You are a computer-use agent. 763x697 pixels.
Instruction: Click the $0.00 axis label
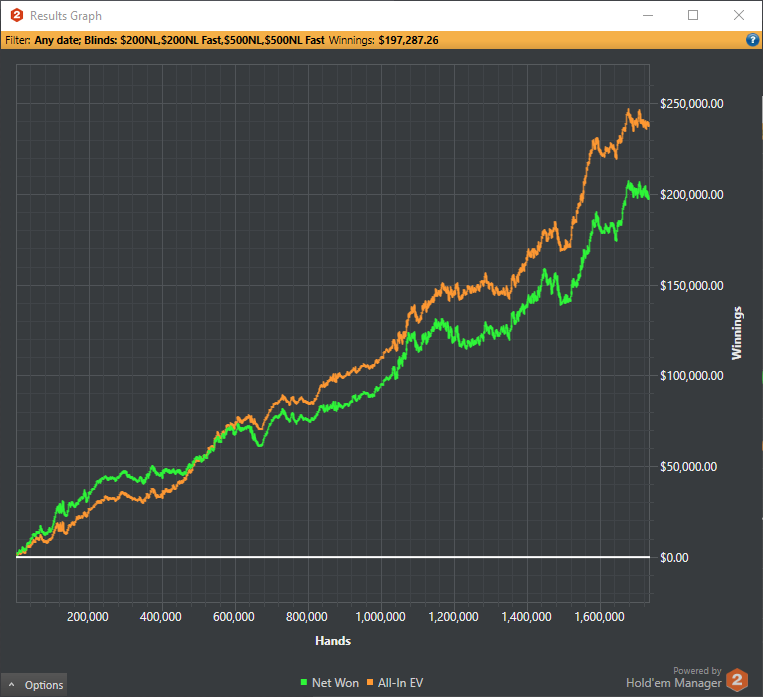674,558
